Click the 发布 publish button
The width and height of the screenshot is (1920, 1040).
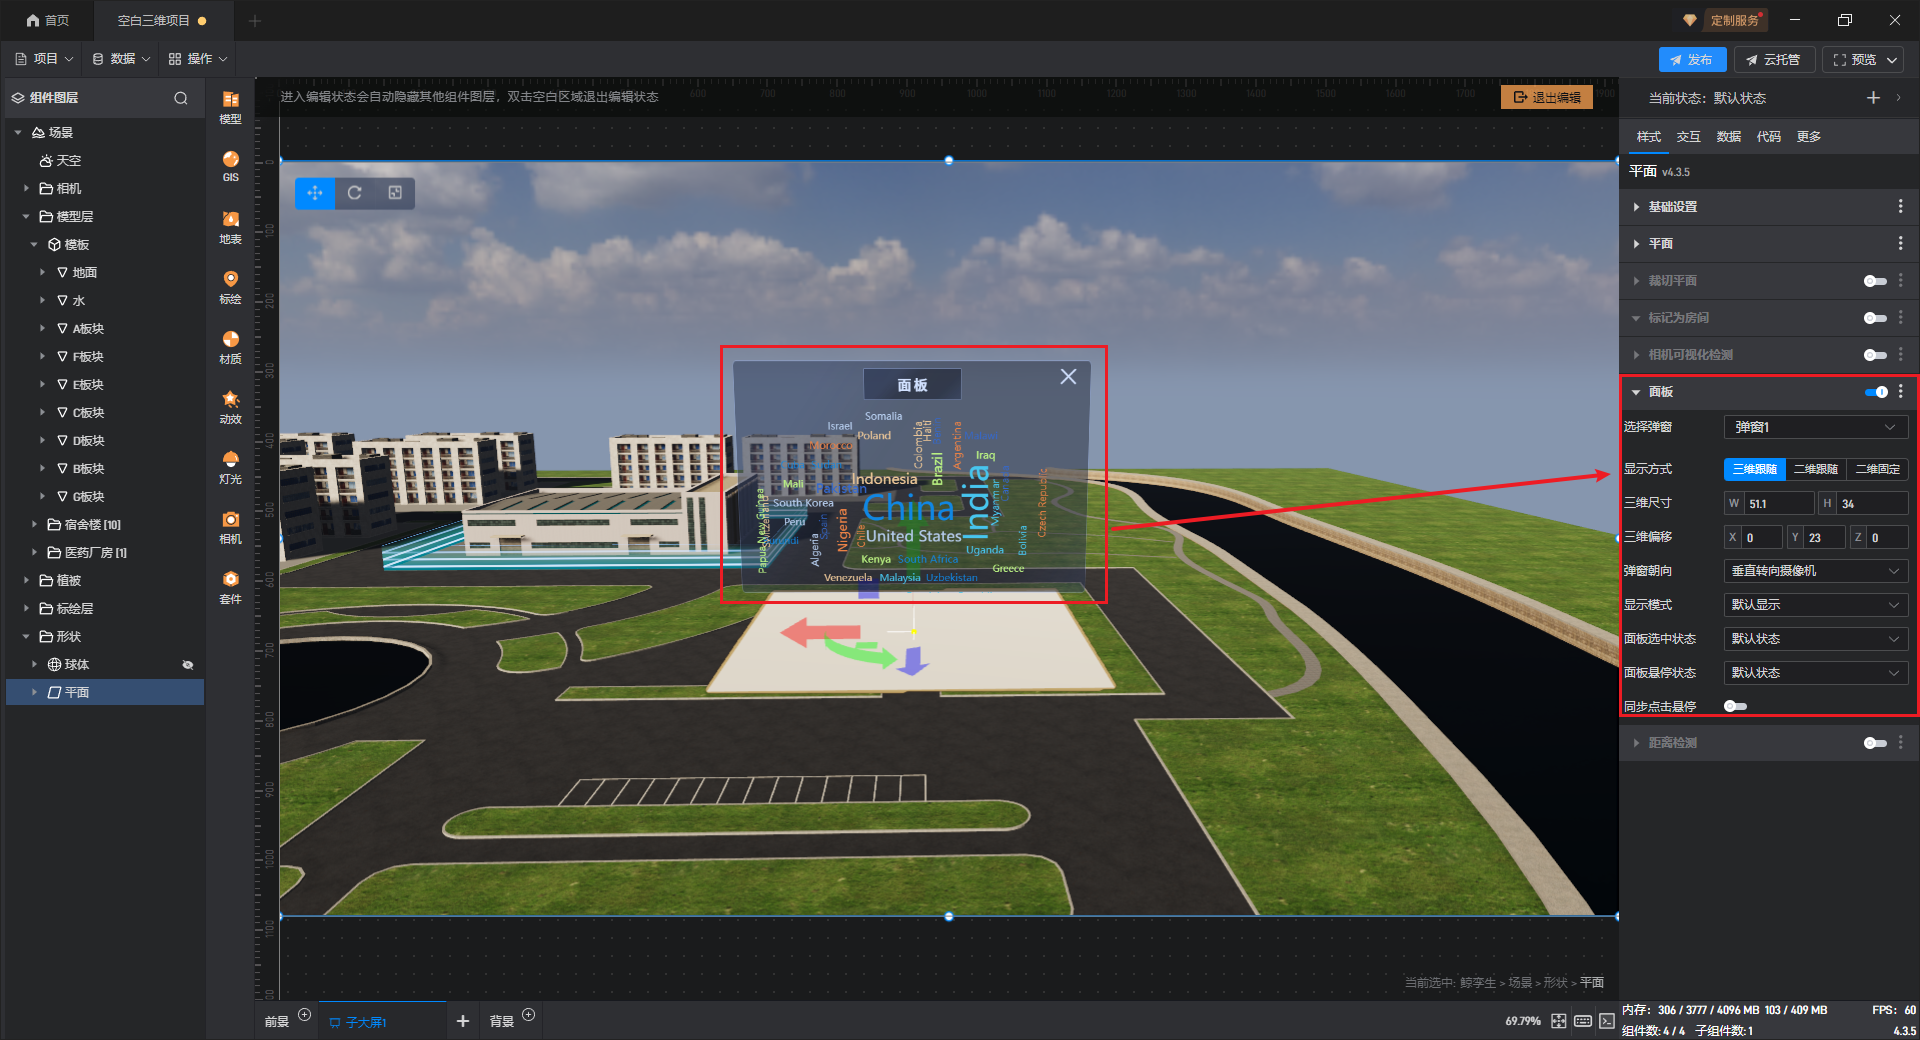point(1692,60)
